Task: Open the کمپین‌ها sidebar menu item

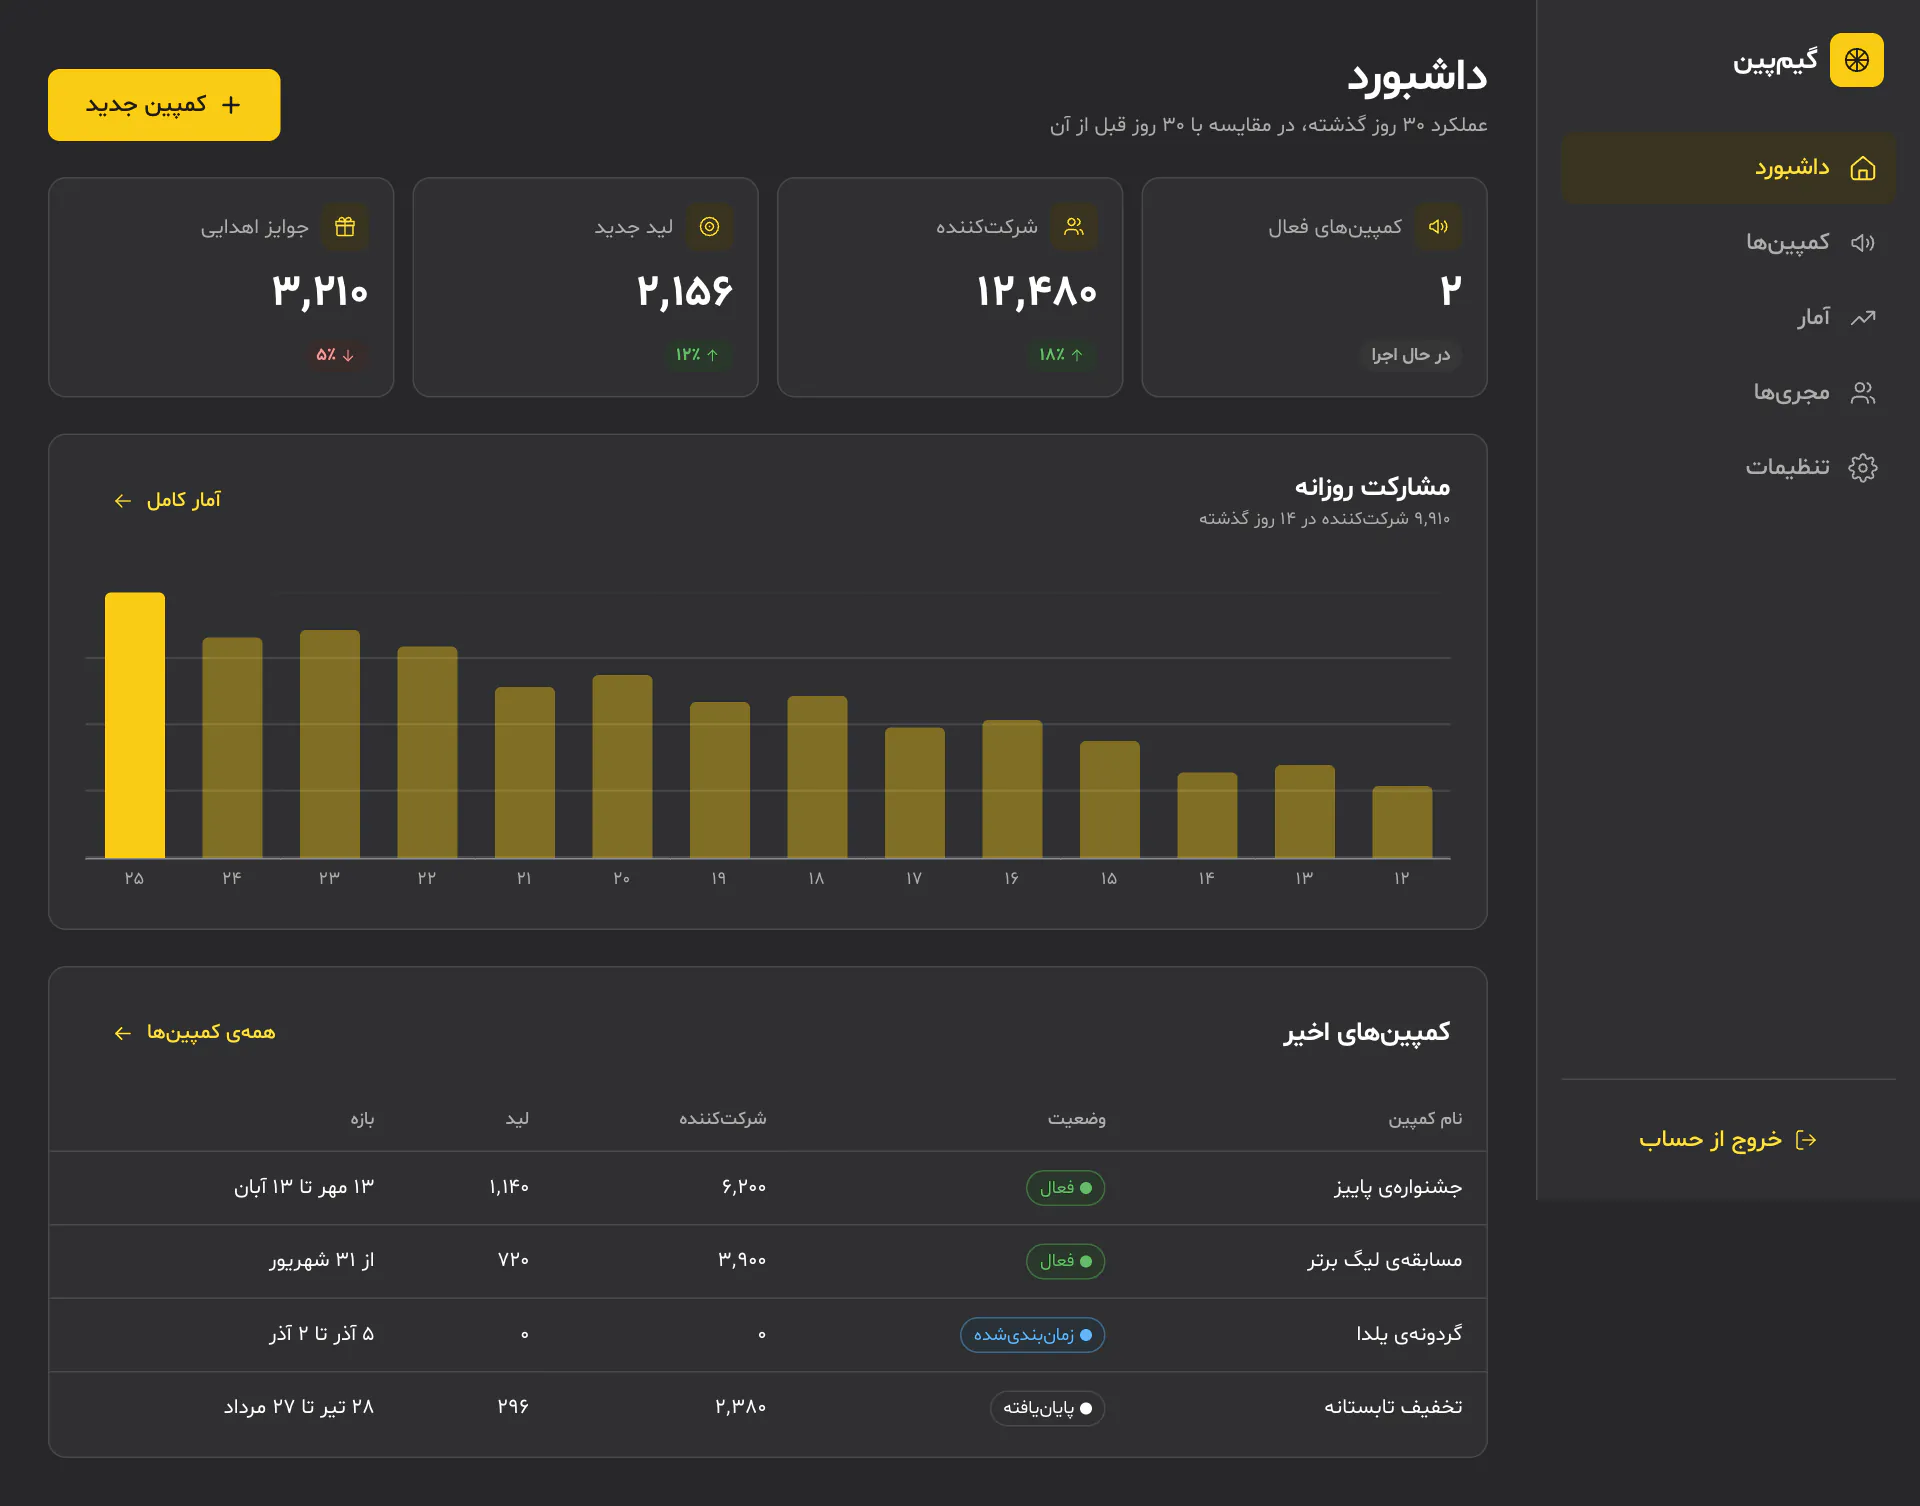Action: click(x=1728, y=243)
